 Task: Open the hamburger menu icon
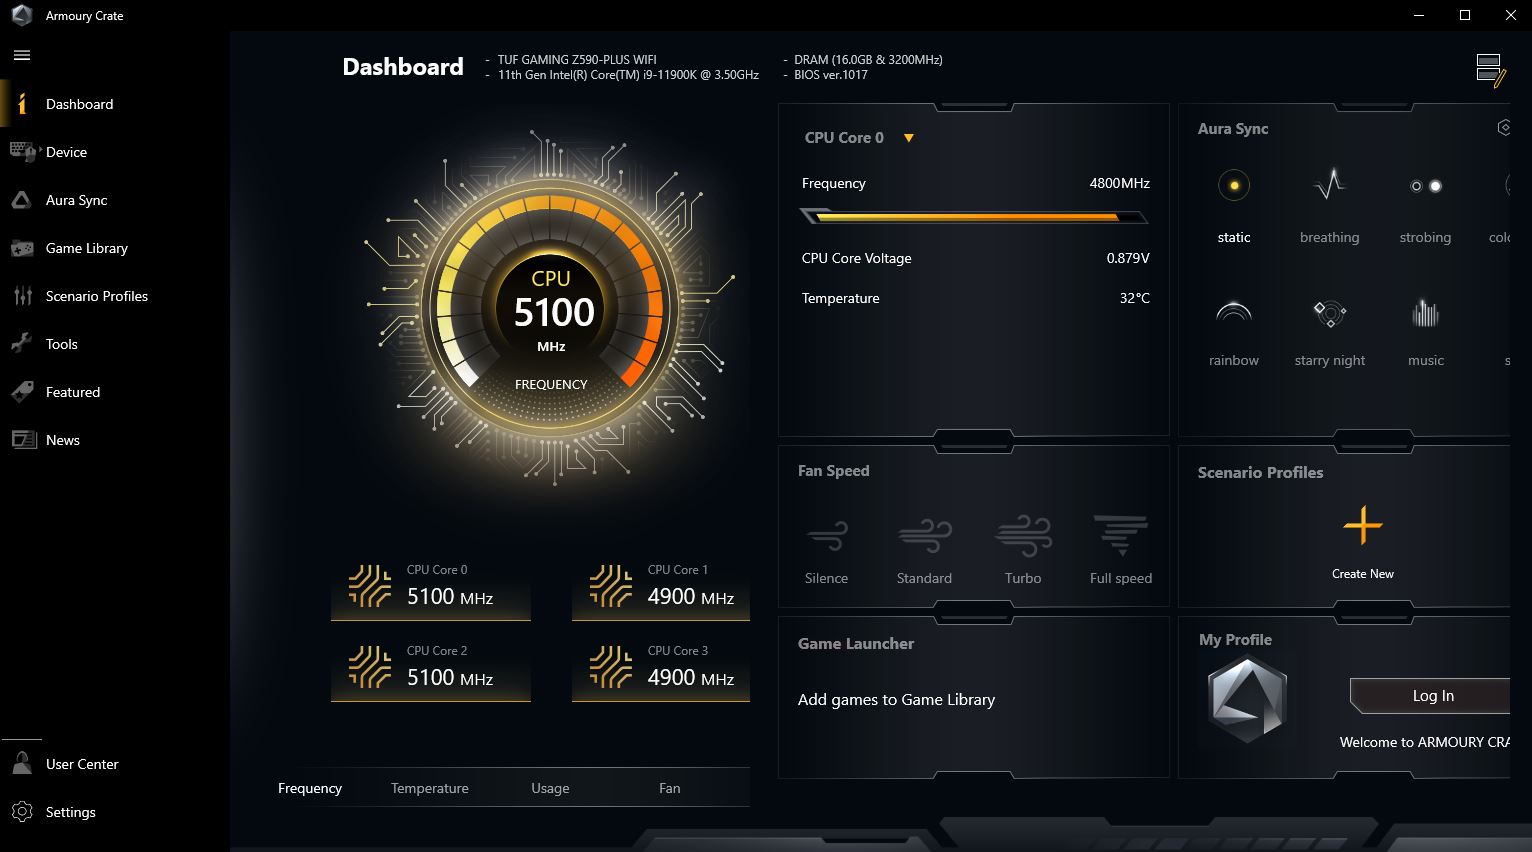(x=22, y=56)
